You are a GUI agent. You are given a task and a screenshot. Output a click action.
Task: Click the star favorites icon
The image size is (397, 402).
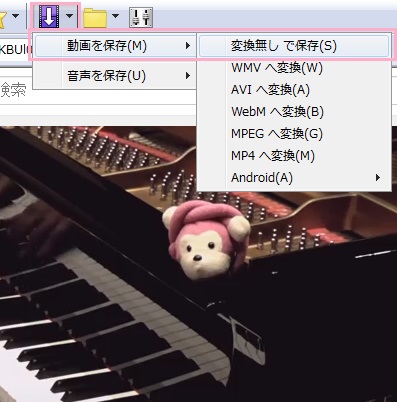click(3, 18)
